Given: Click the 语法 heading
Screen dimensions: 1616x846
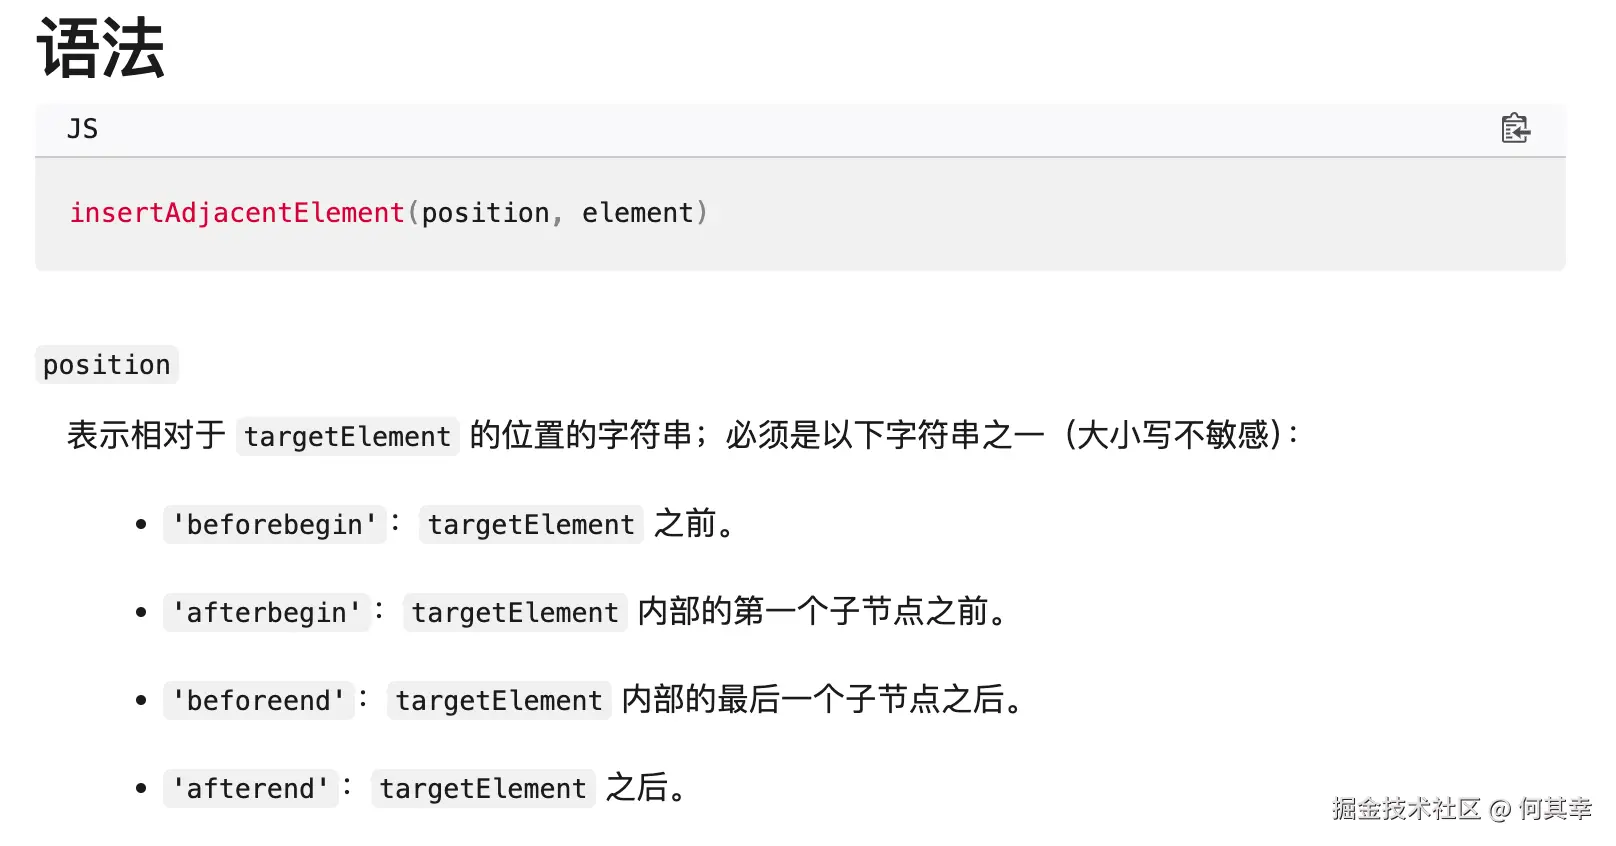Looking at the screenshot, I should click(x=100, y=48).
